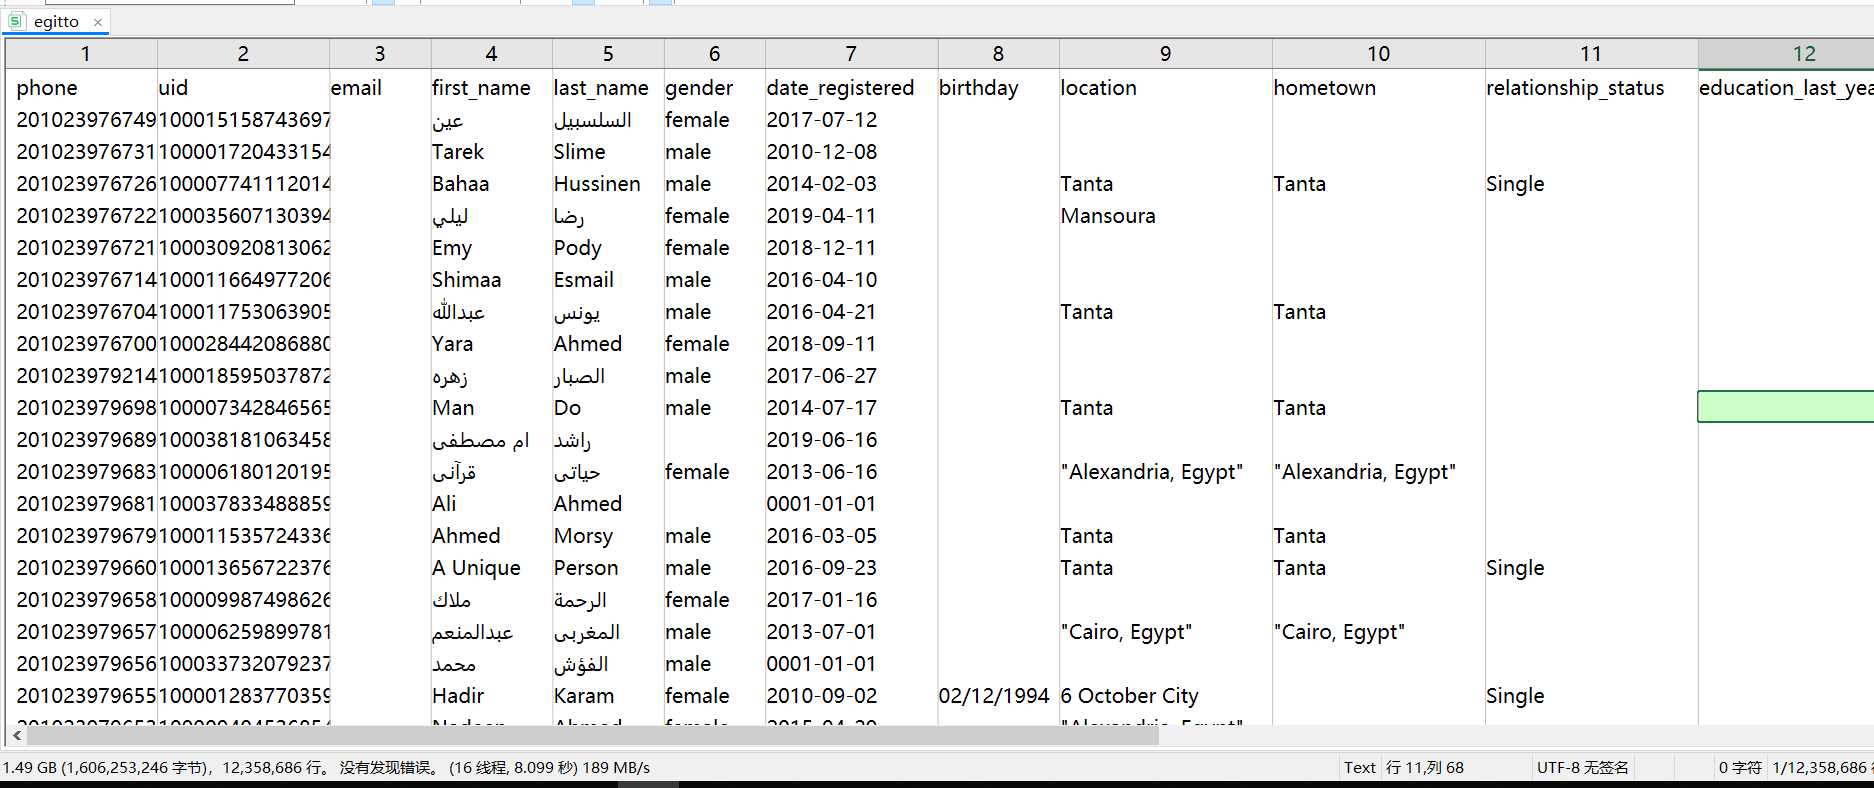Close the egitto document tab
Image resolution: width=1874 pixels, height=788 pixels.
tap(97, 22)
